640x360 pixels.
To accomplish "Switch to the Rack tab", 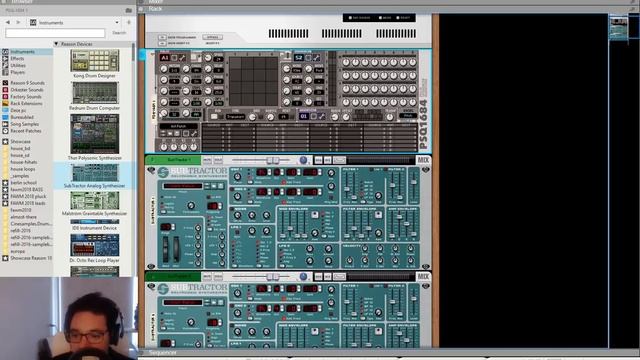I will pos(155,9).
